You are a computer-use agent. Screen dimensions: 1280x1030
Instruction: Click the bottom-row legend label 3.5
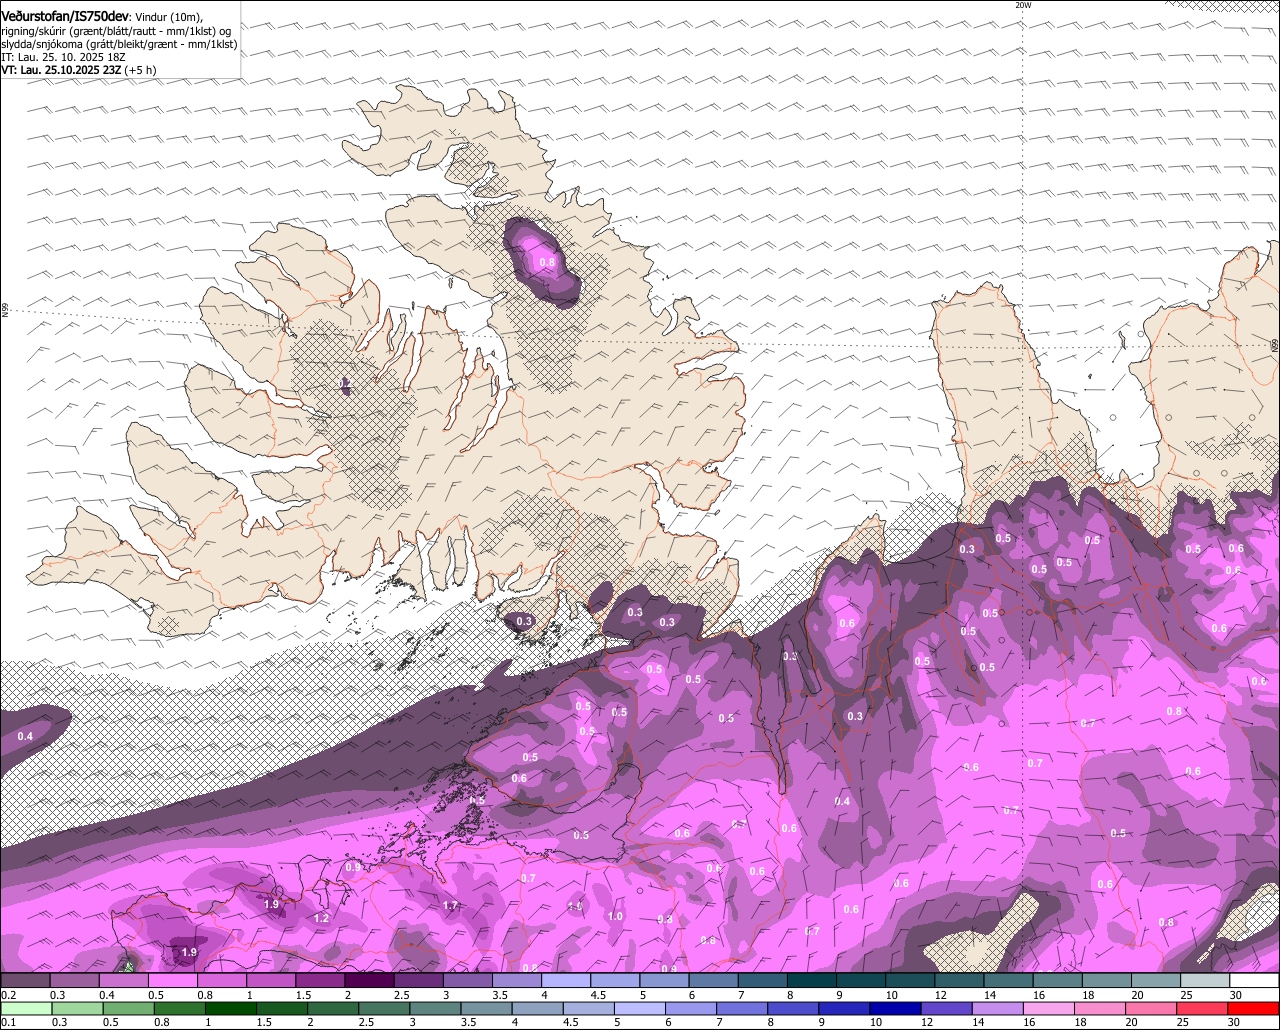point(468,1022)
